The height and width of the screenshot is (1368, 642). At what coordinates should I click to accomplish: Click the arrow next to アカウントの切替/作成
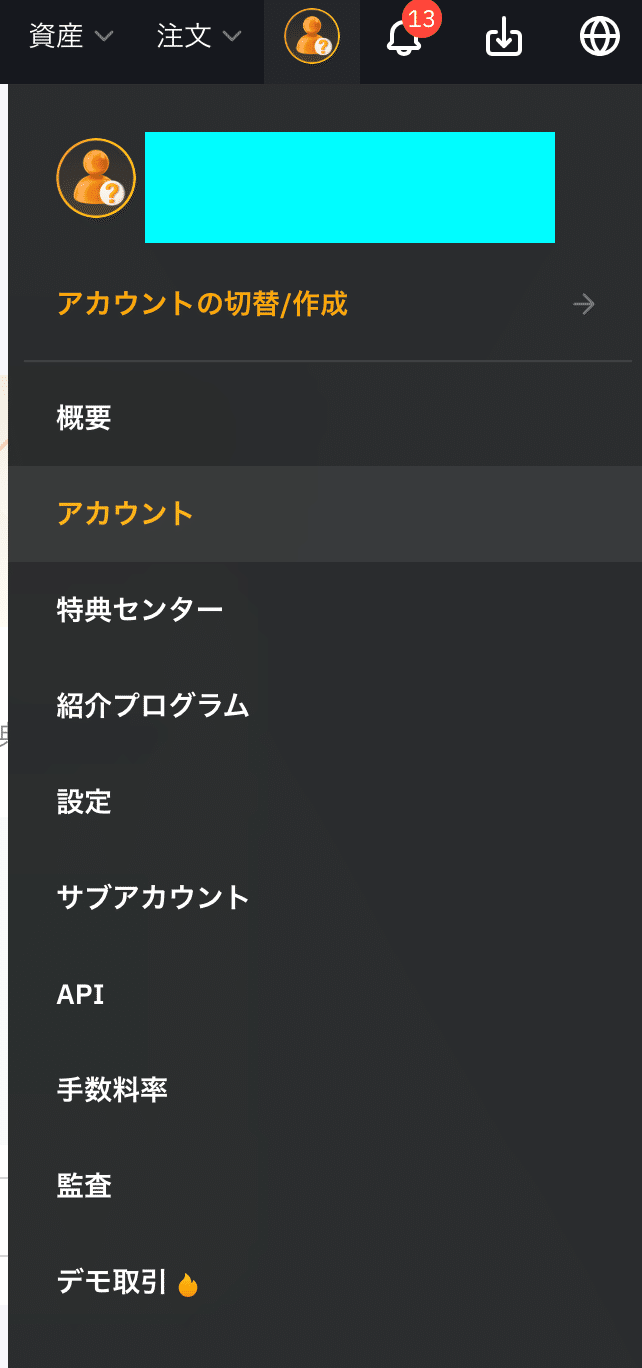(585, 304)
